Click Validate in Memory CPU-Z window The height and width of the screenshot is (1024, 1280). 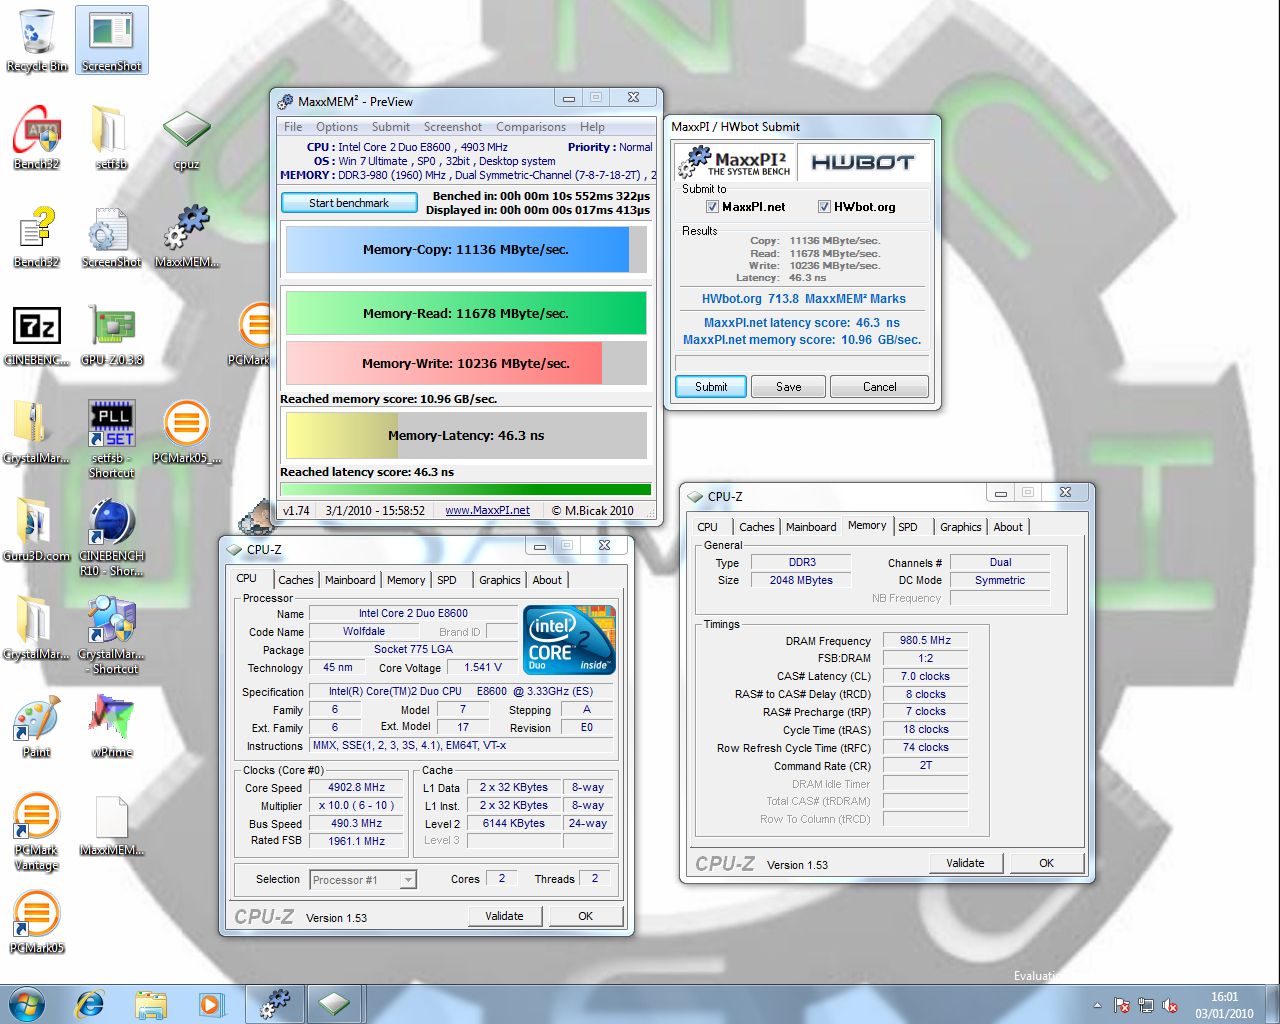[965, 863]
